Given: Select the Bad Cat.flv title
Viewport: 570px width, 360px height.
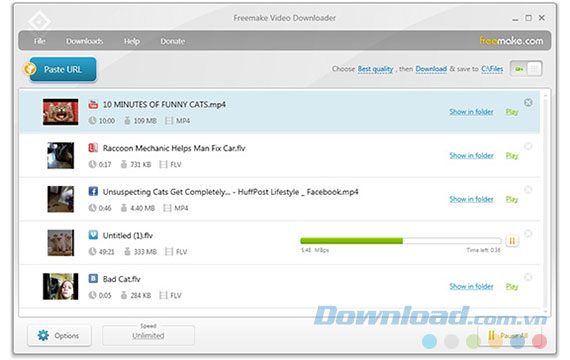Looking at the screenshot, I should [121, 279].
